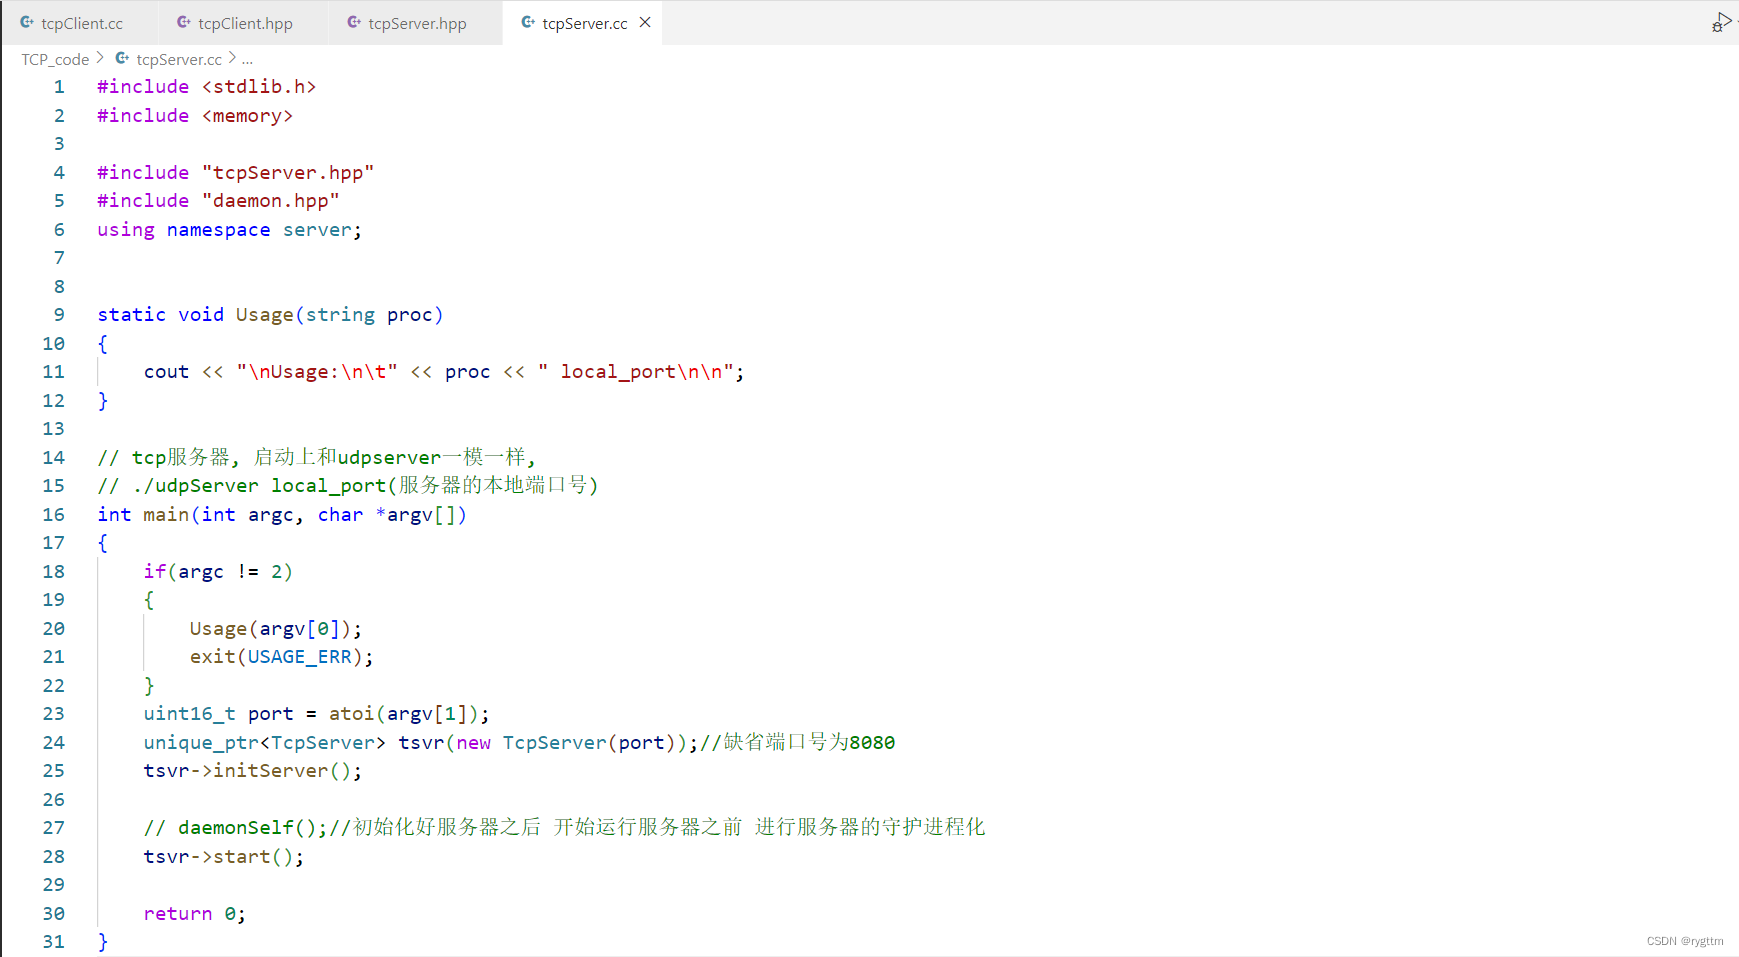Click the ' local_port\n\n' string on line 11
This screenshot has width=1739, height=957.
(x=636, y=372)
